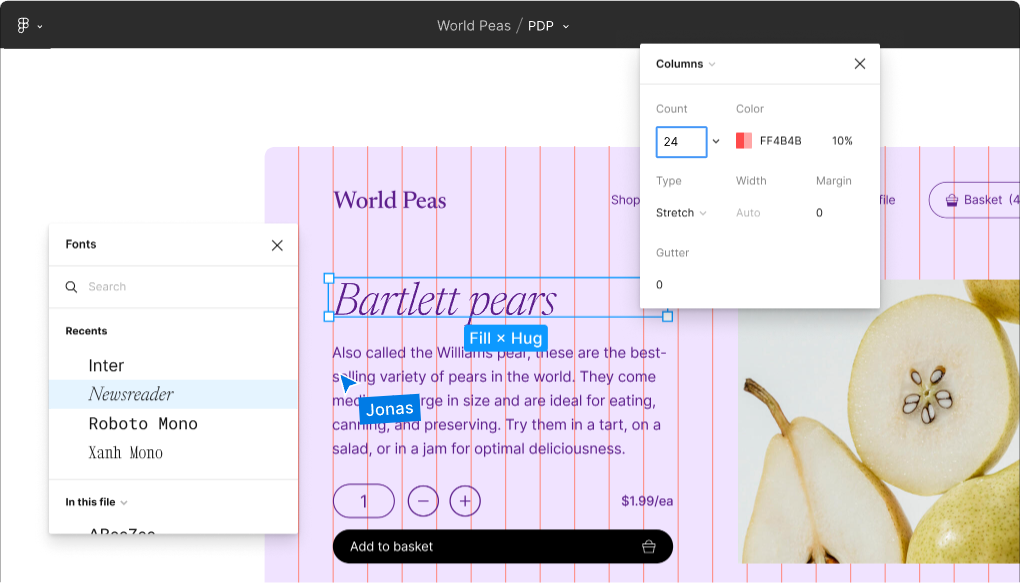Viewport: 1020px width, 583px height.
Task: Close the Fonts panel
Action: click(277, 245)
